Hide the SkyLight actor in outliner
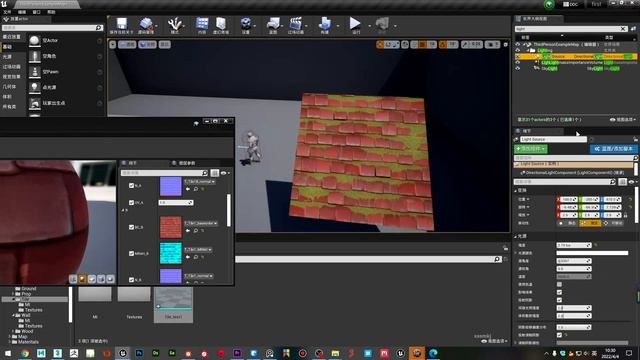Viewport: 640px width, 360px height. tap(518, 69)
